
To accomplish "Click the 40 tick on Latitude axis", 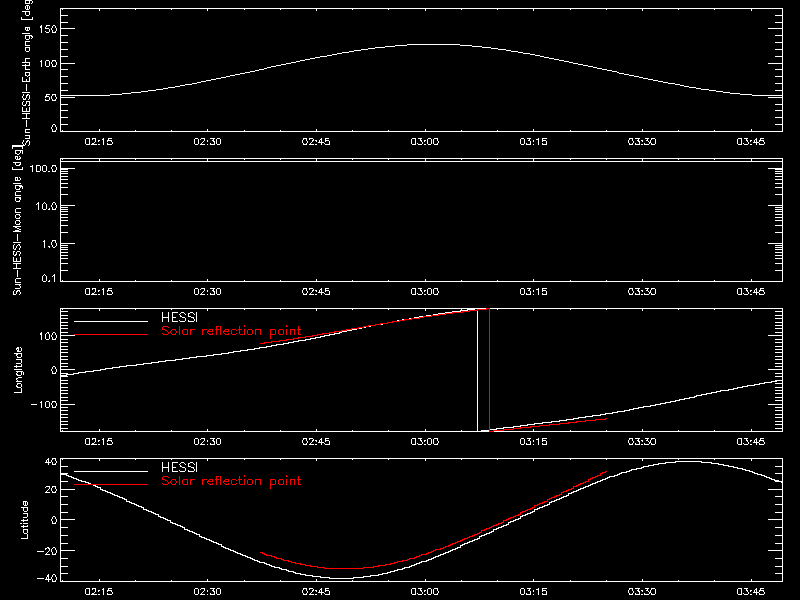I will 51,462.
